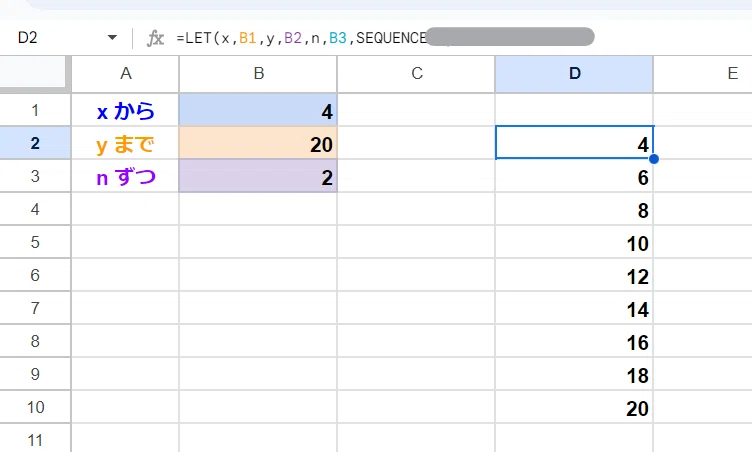Click cell A2 labeled 'y まで'
This screenshot has height=452, width=752.
[126, 143]
